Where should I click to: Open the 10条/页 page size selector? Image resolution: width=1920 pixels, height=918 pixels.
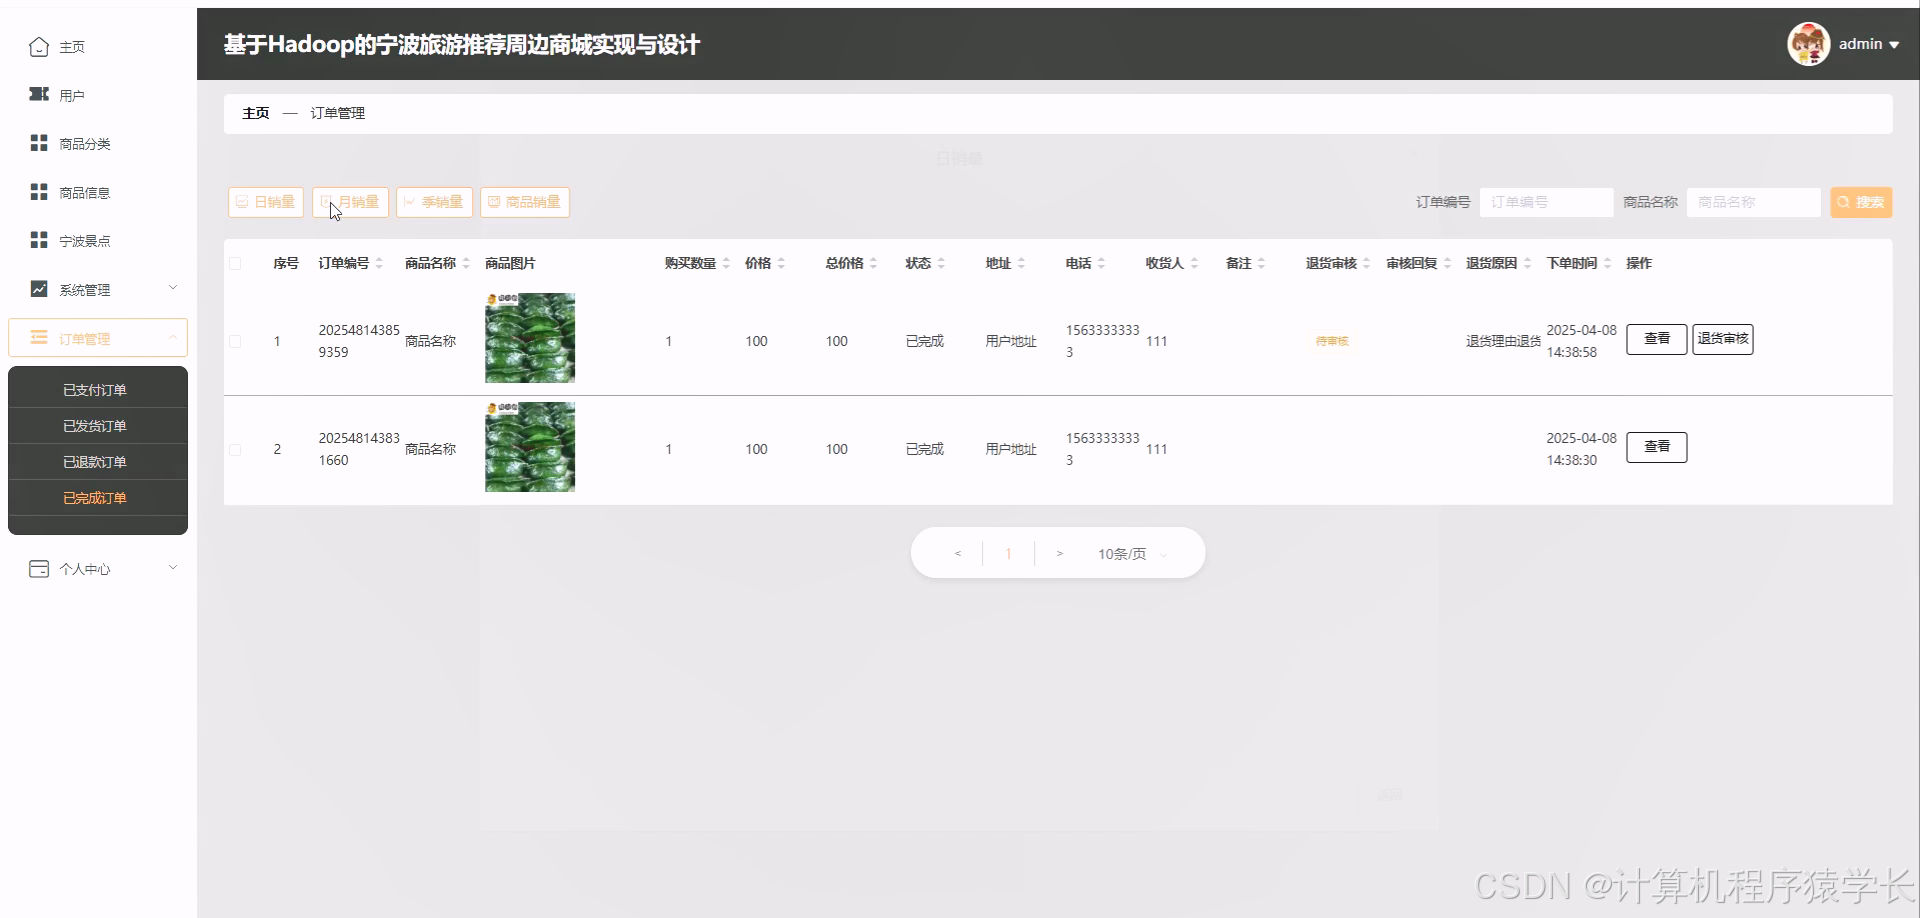coord(1122,553)
